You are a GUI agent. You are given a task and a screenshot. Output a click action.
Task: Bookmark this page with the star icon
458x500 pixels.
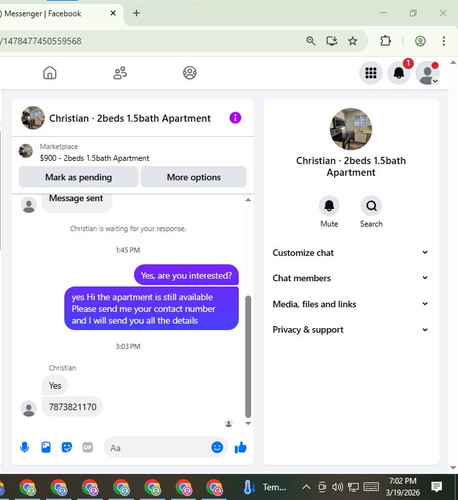pyautogui.click(x=352, y=41)
